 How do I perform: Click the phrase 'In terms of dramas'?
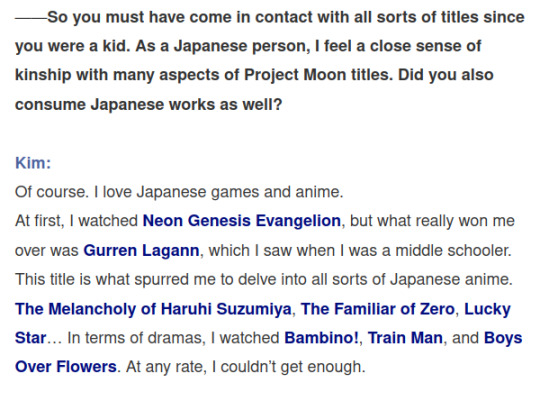click(136, 338)
